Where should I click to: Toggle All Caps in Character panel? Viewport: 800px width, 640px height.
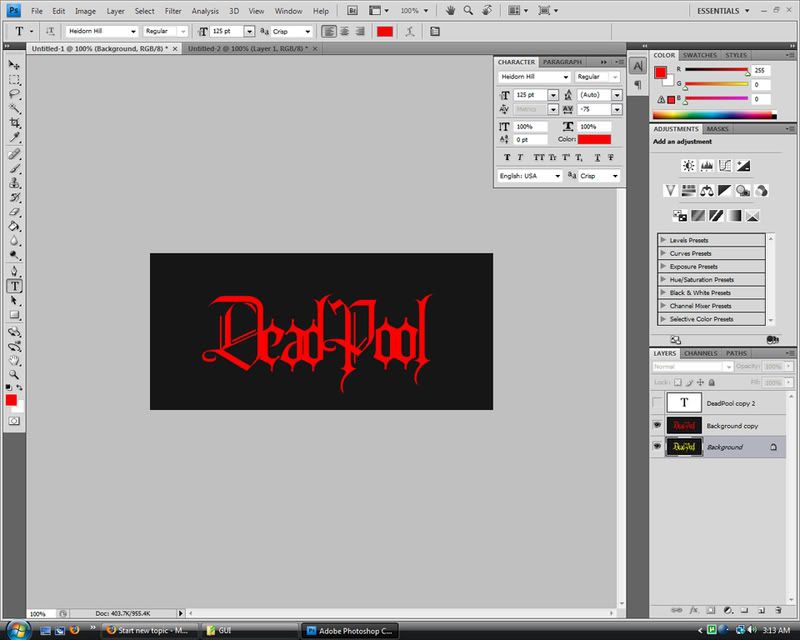(539, 157)
